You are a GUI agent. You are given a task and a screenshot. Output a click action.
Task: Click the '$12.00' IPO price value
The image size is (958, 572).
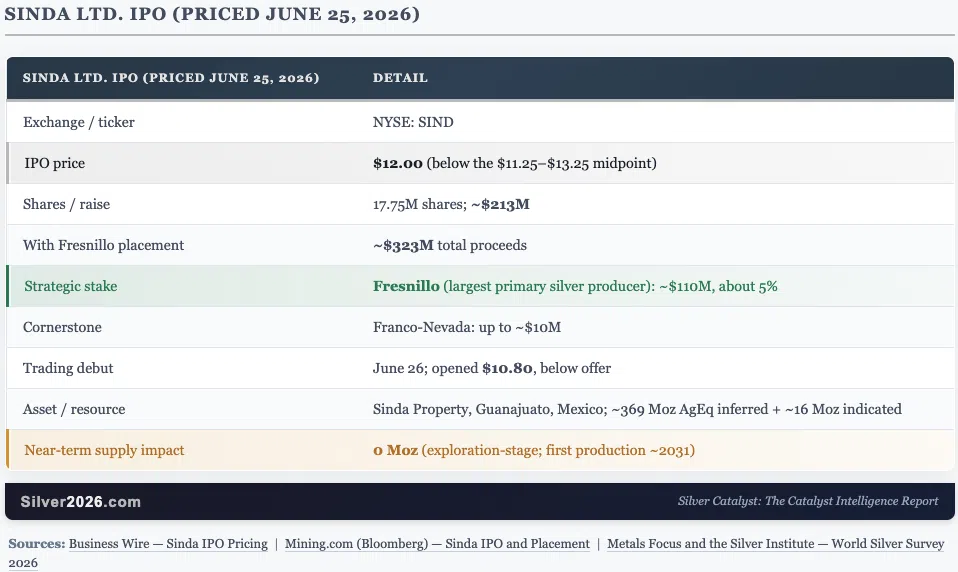pyautogui.click(x=398, y=163)
